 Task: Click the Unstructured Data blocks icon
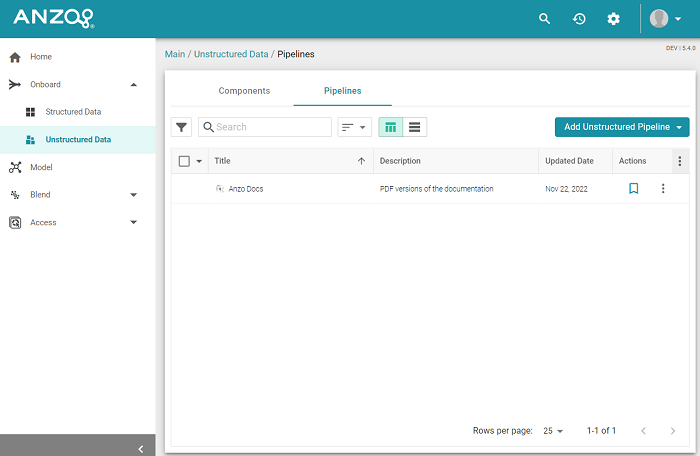pyautogui.click(x=30, y=140)
